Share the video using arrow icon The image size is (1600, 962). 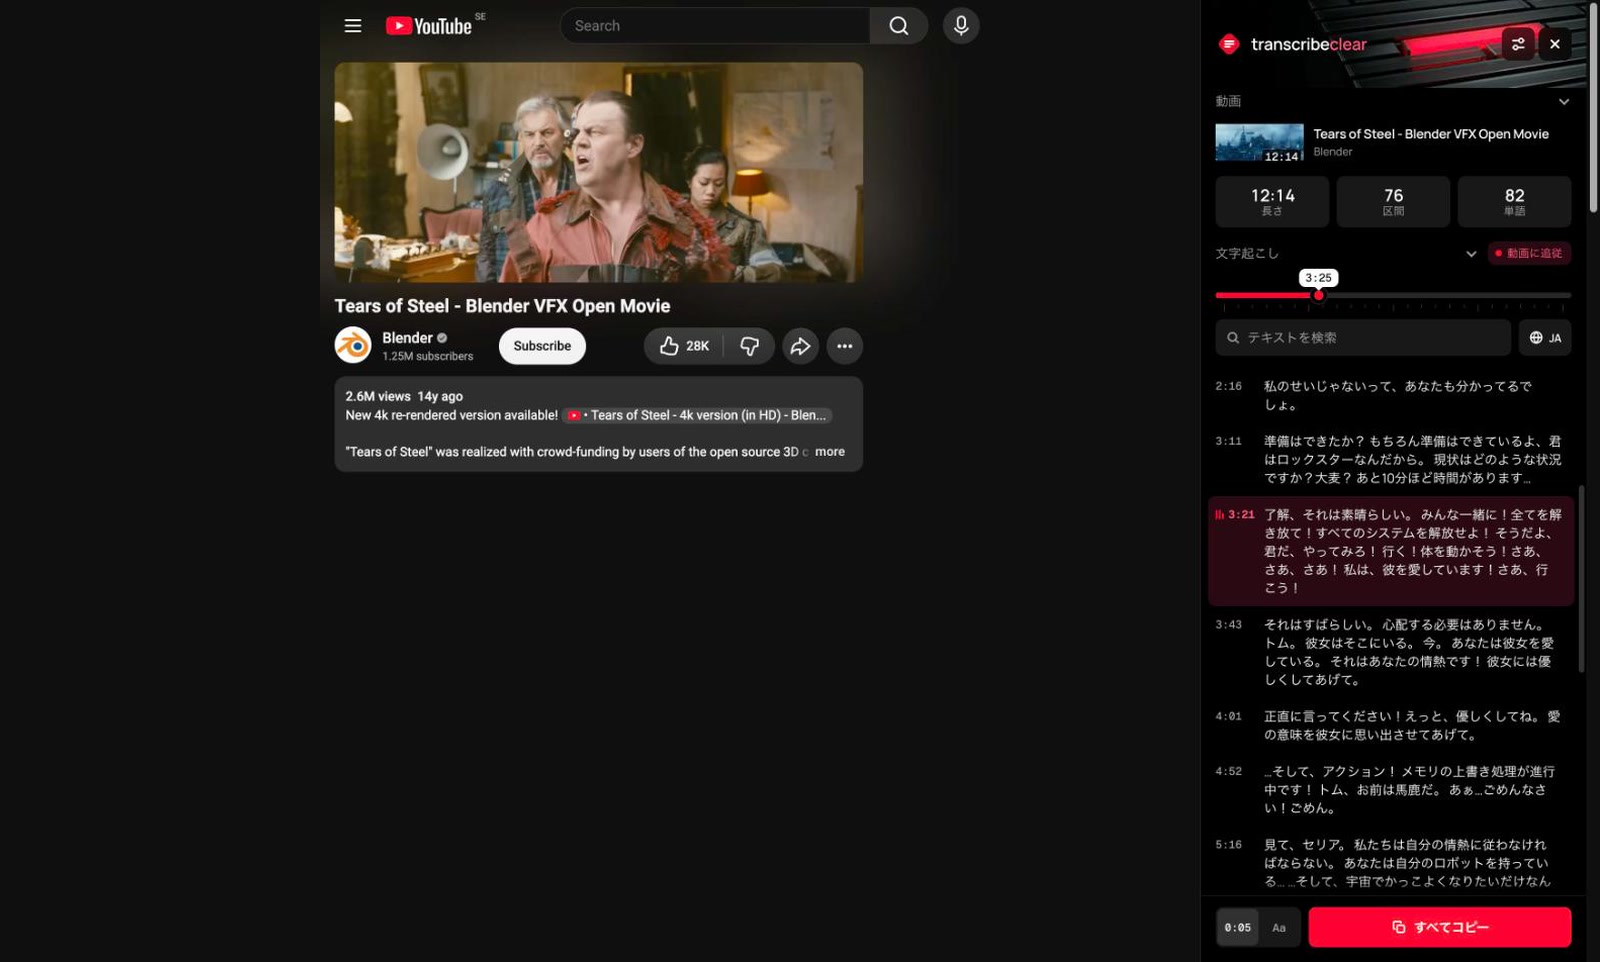[800, 346]
